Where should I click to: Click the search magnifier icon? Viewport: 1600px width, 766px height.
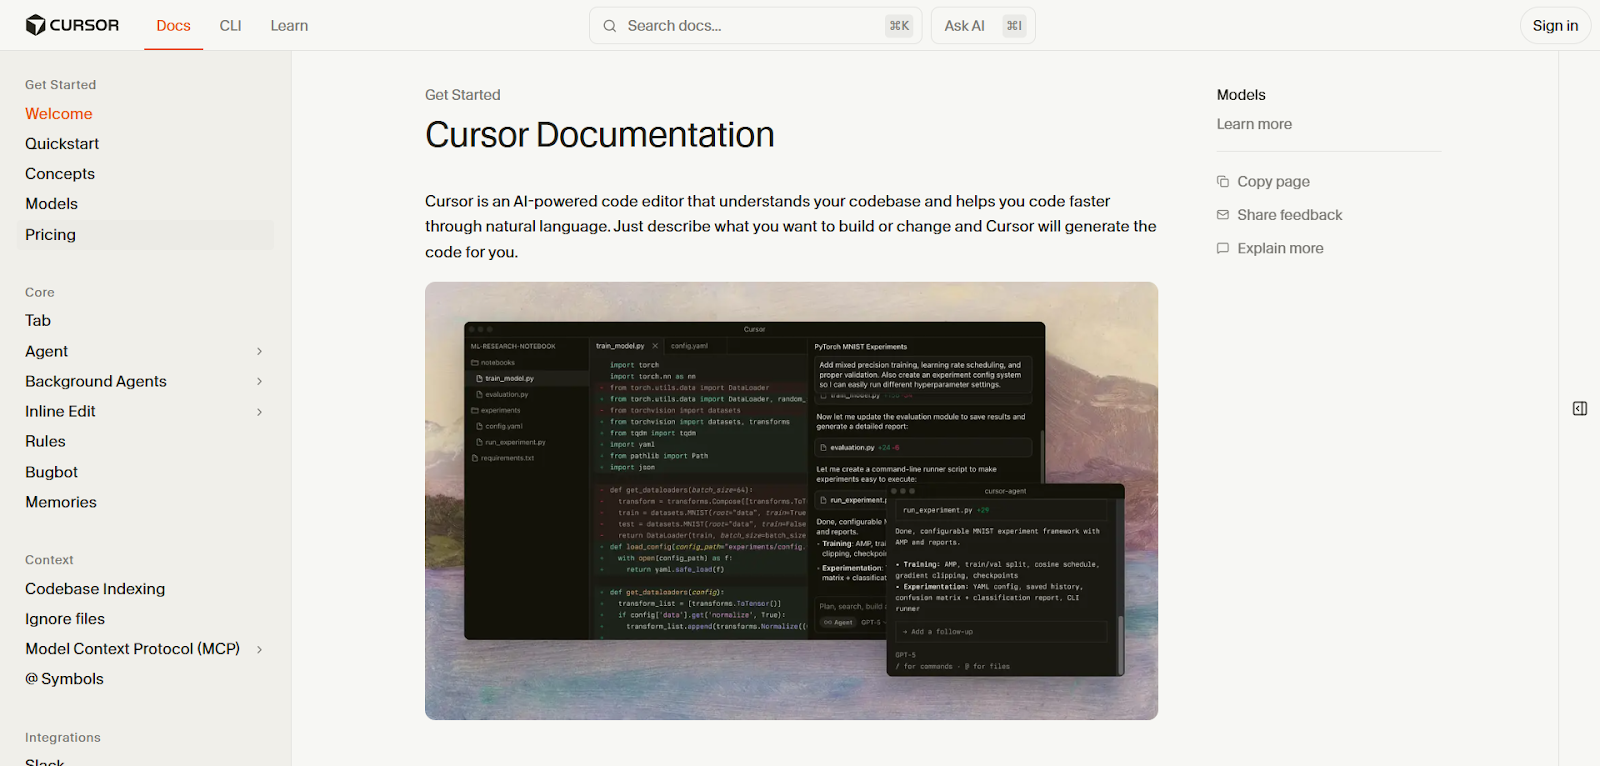coord(609,26)
